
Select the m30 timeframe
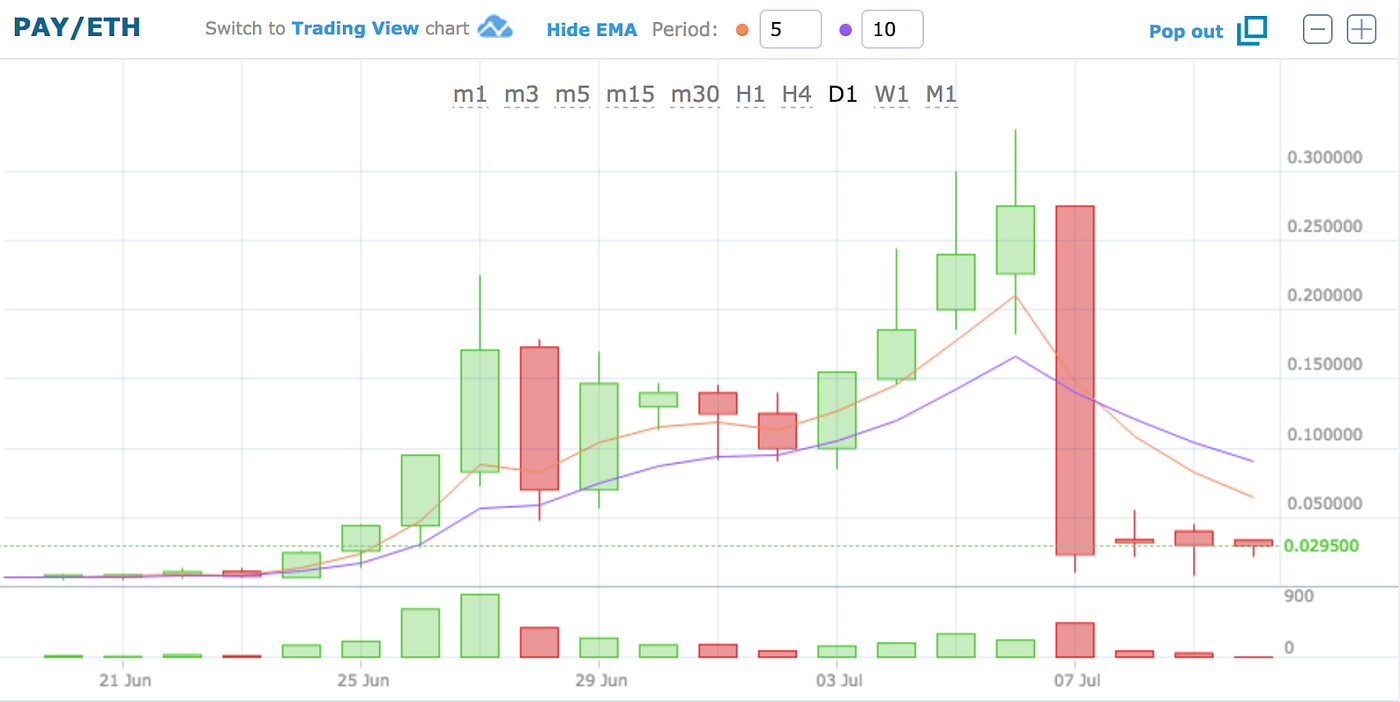pyautogui.click(x=694, y=95)
